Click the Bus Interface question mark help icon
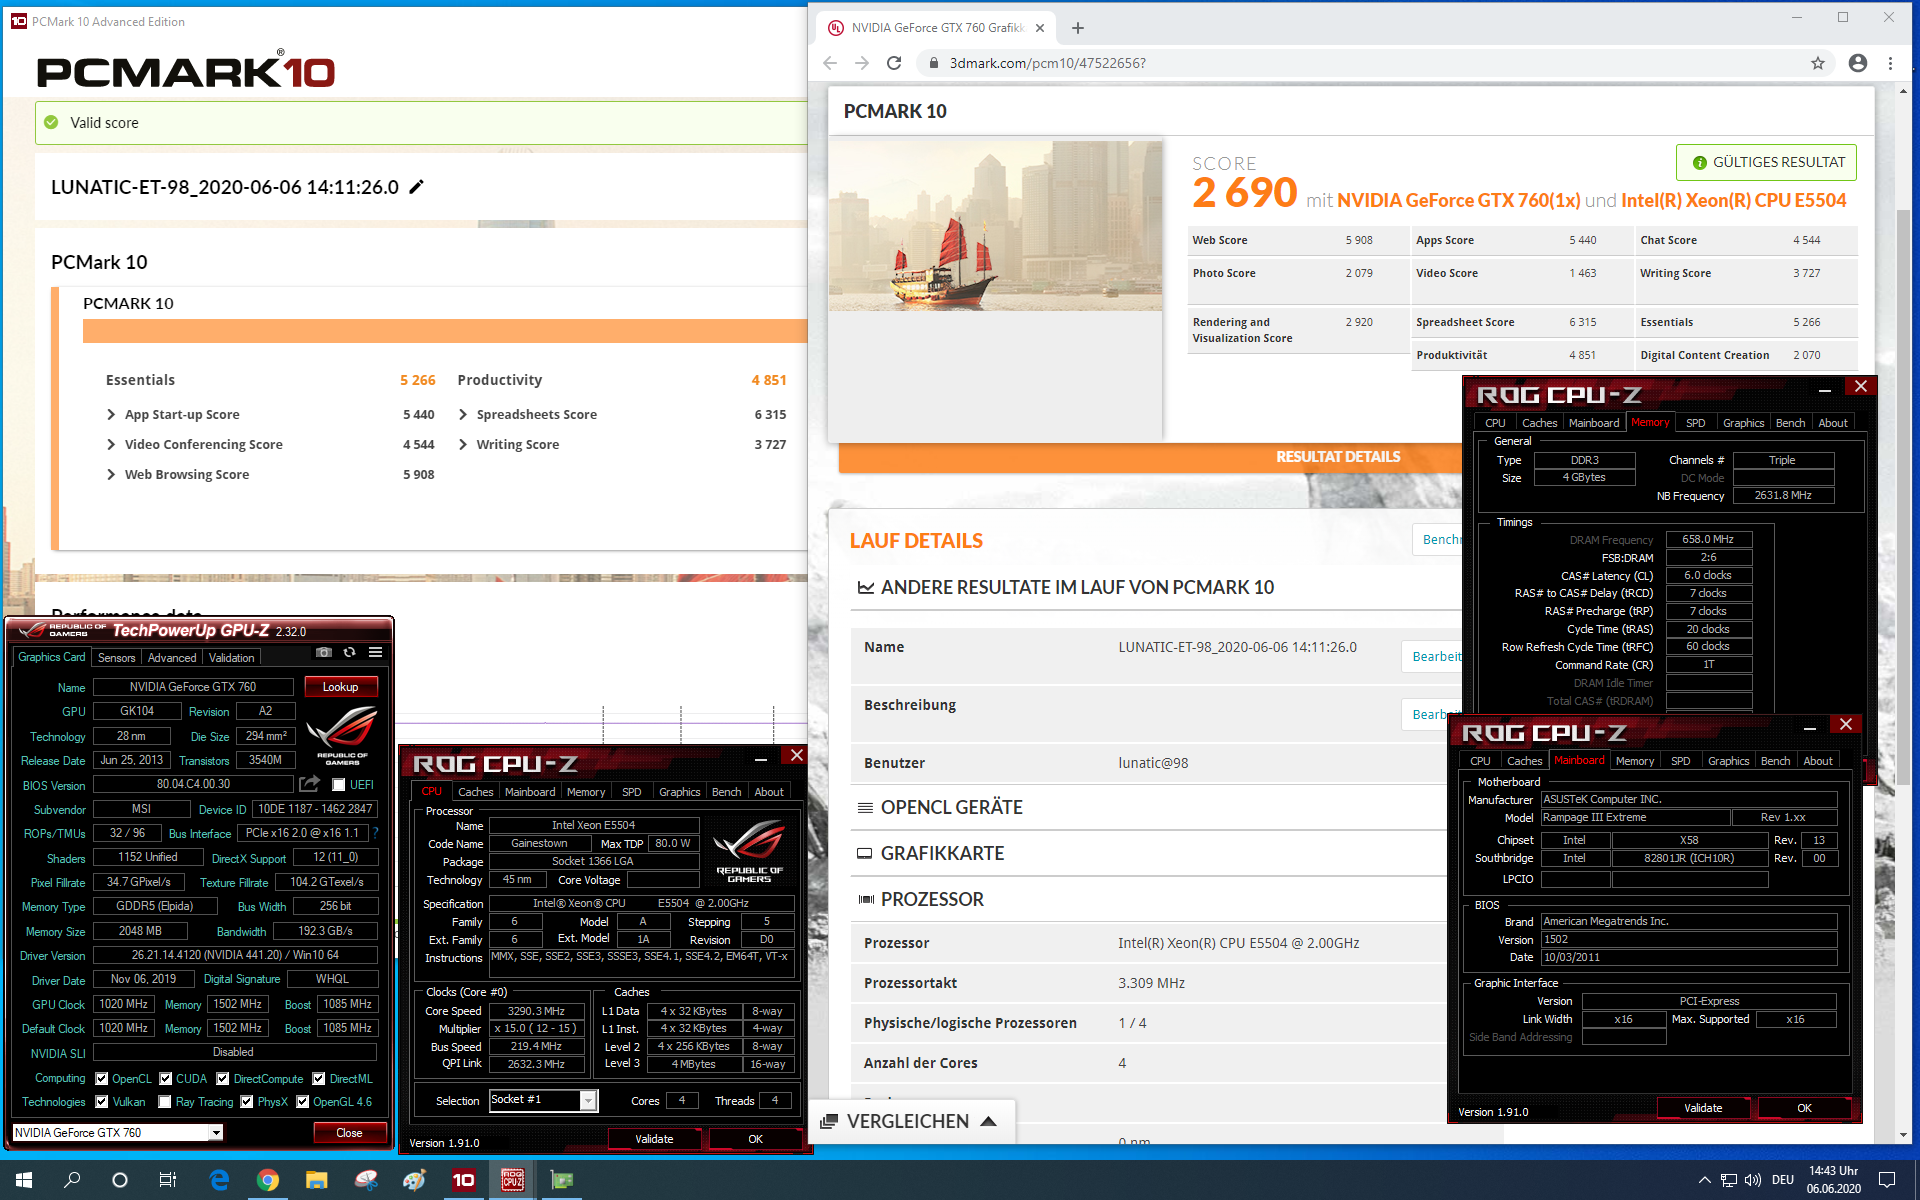This screenshot has width=1920, height=1200. pyautogui.click(x=375, y=833)
